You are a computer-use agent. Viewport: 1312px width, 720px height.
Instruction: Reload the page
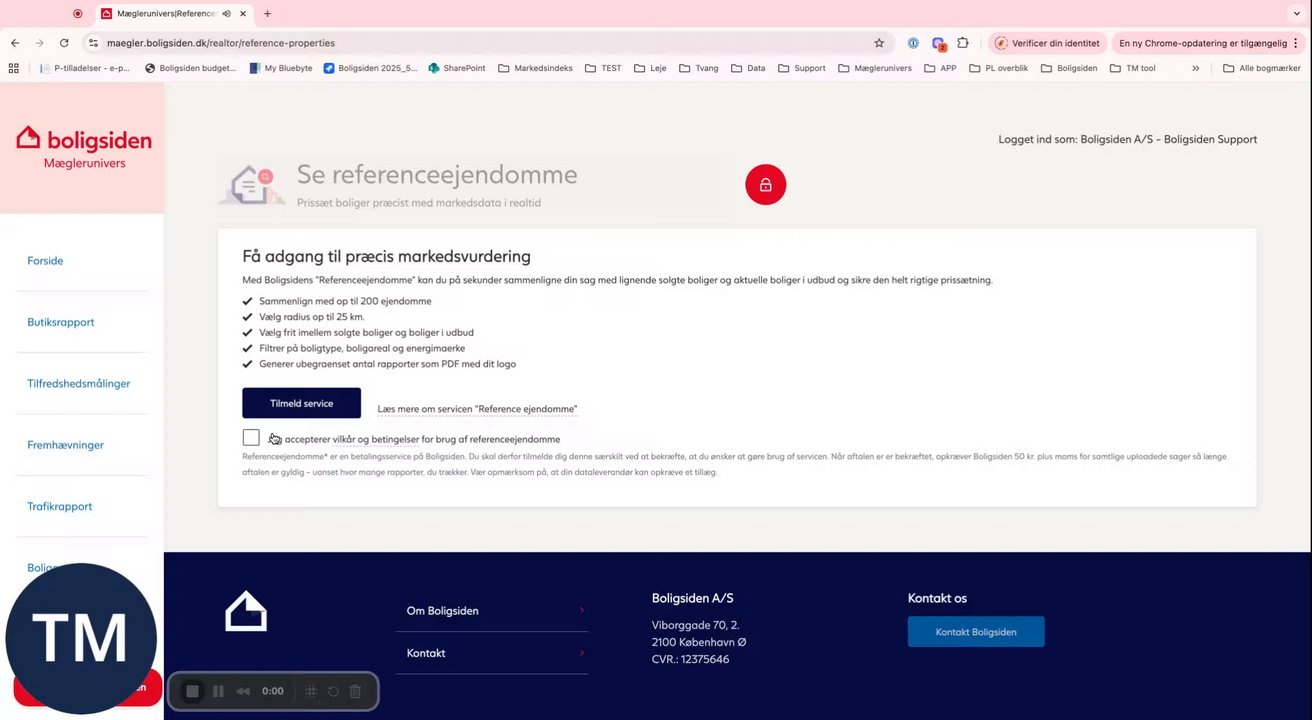point(64,43)
